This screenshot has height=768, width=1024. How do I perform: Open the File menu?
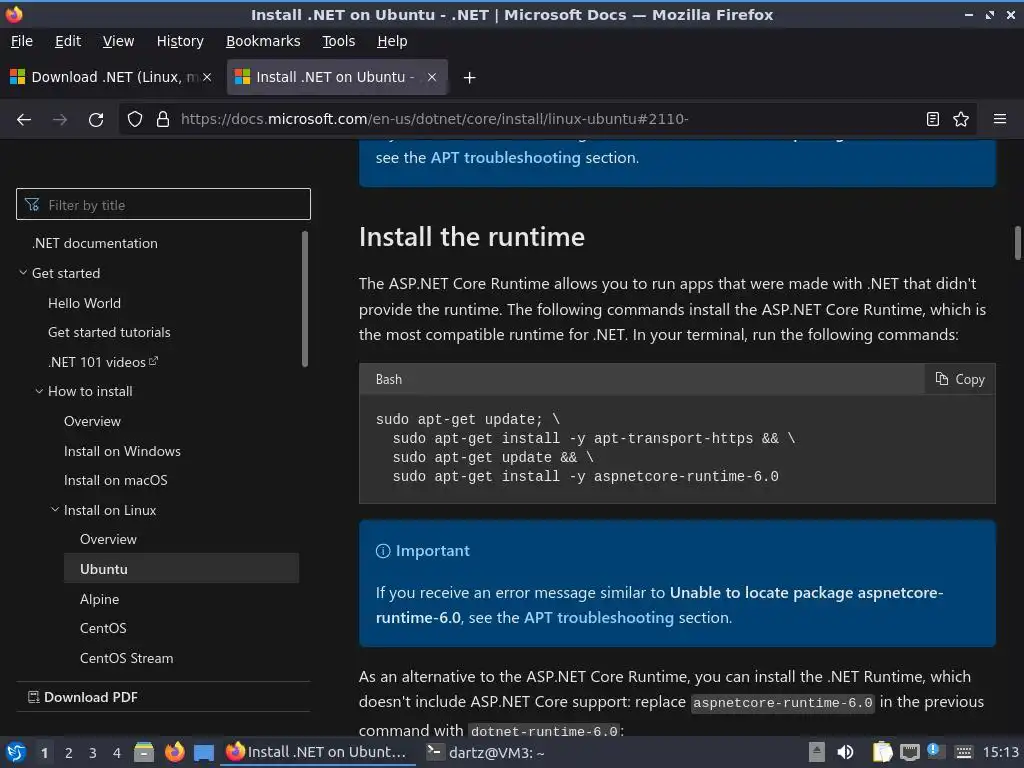tap(22, 41)
